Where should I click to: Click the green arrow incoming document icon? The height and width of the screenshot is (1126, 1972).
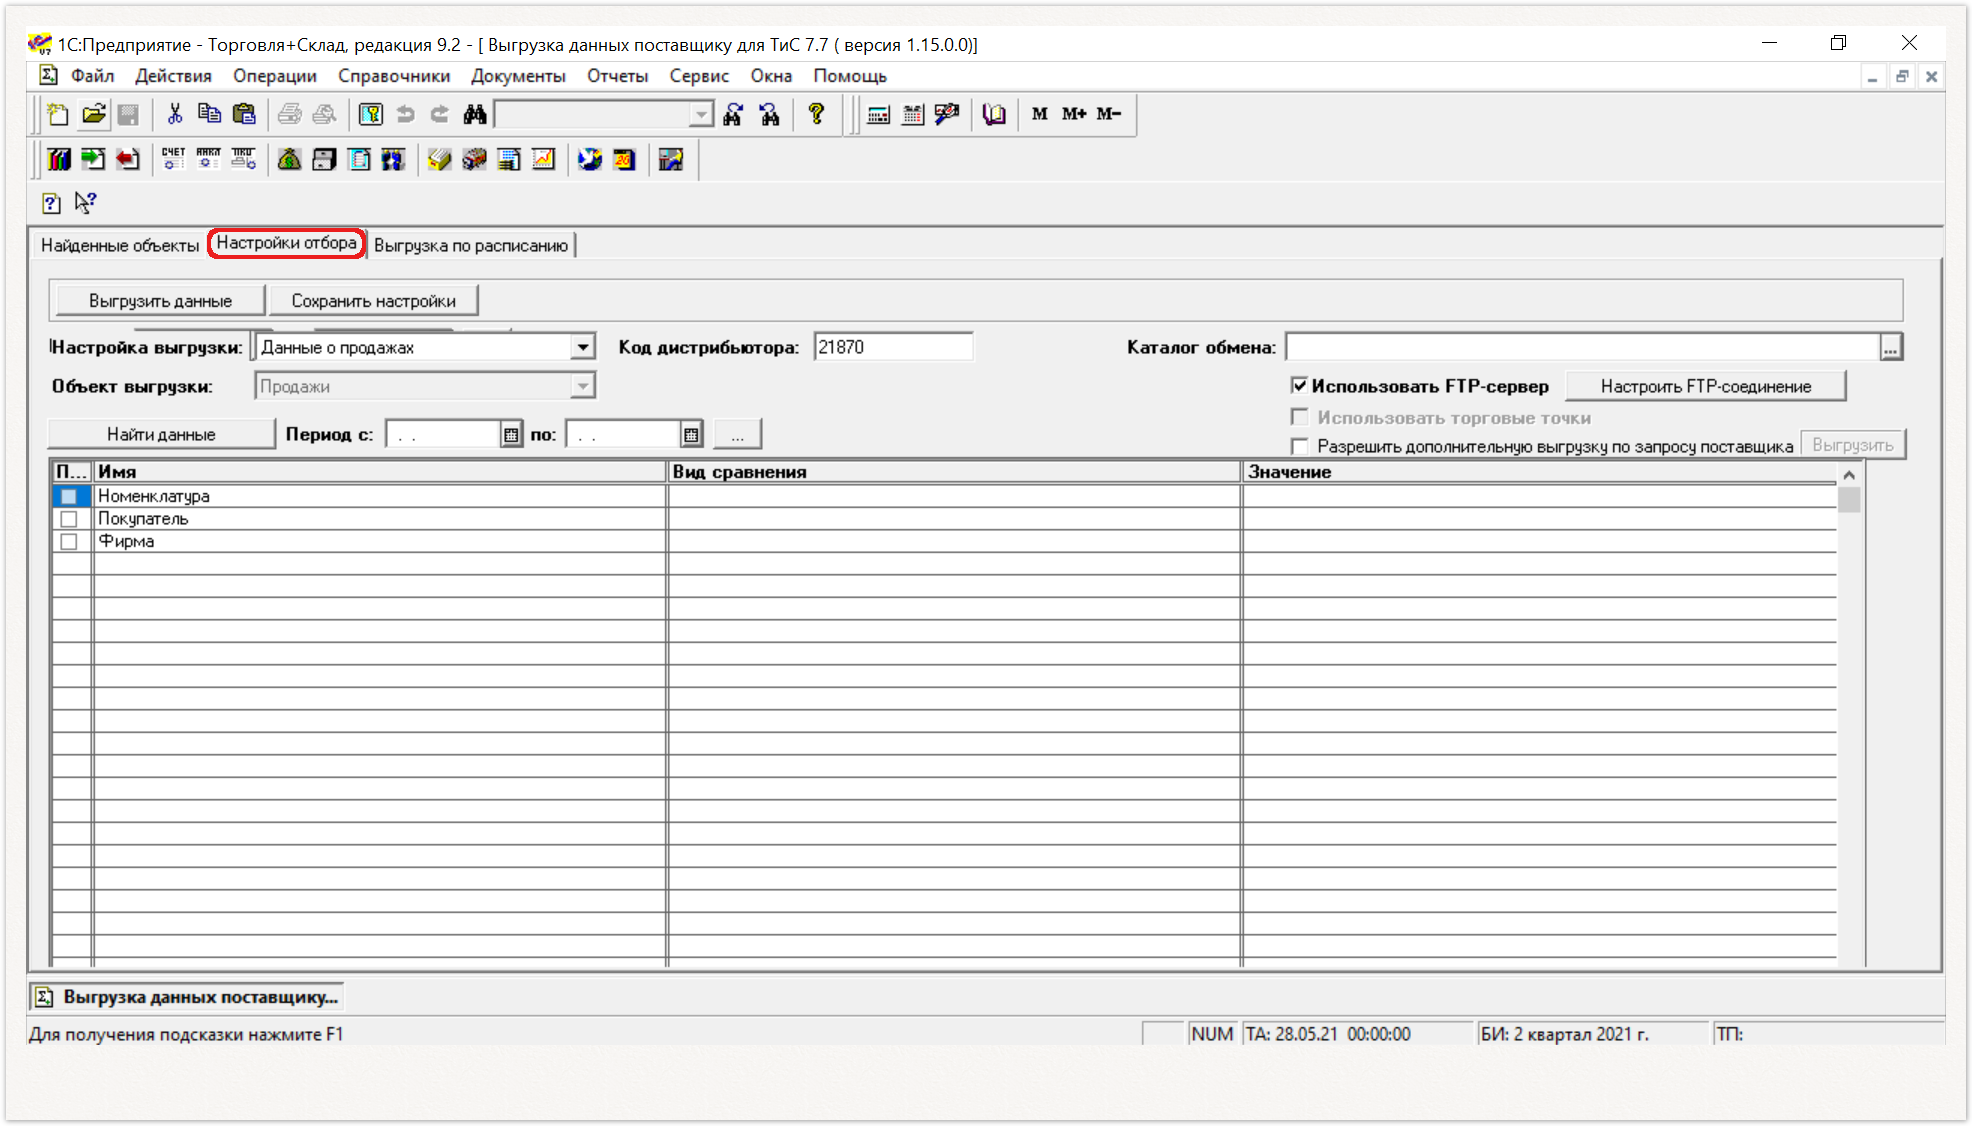[93, 159]
